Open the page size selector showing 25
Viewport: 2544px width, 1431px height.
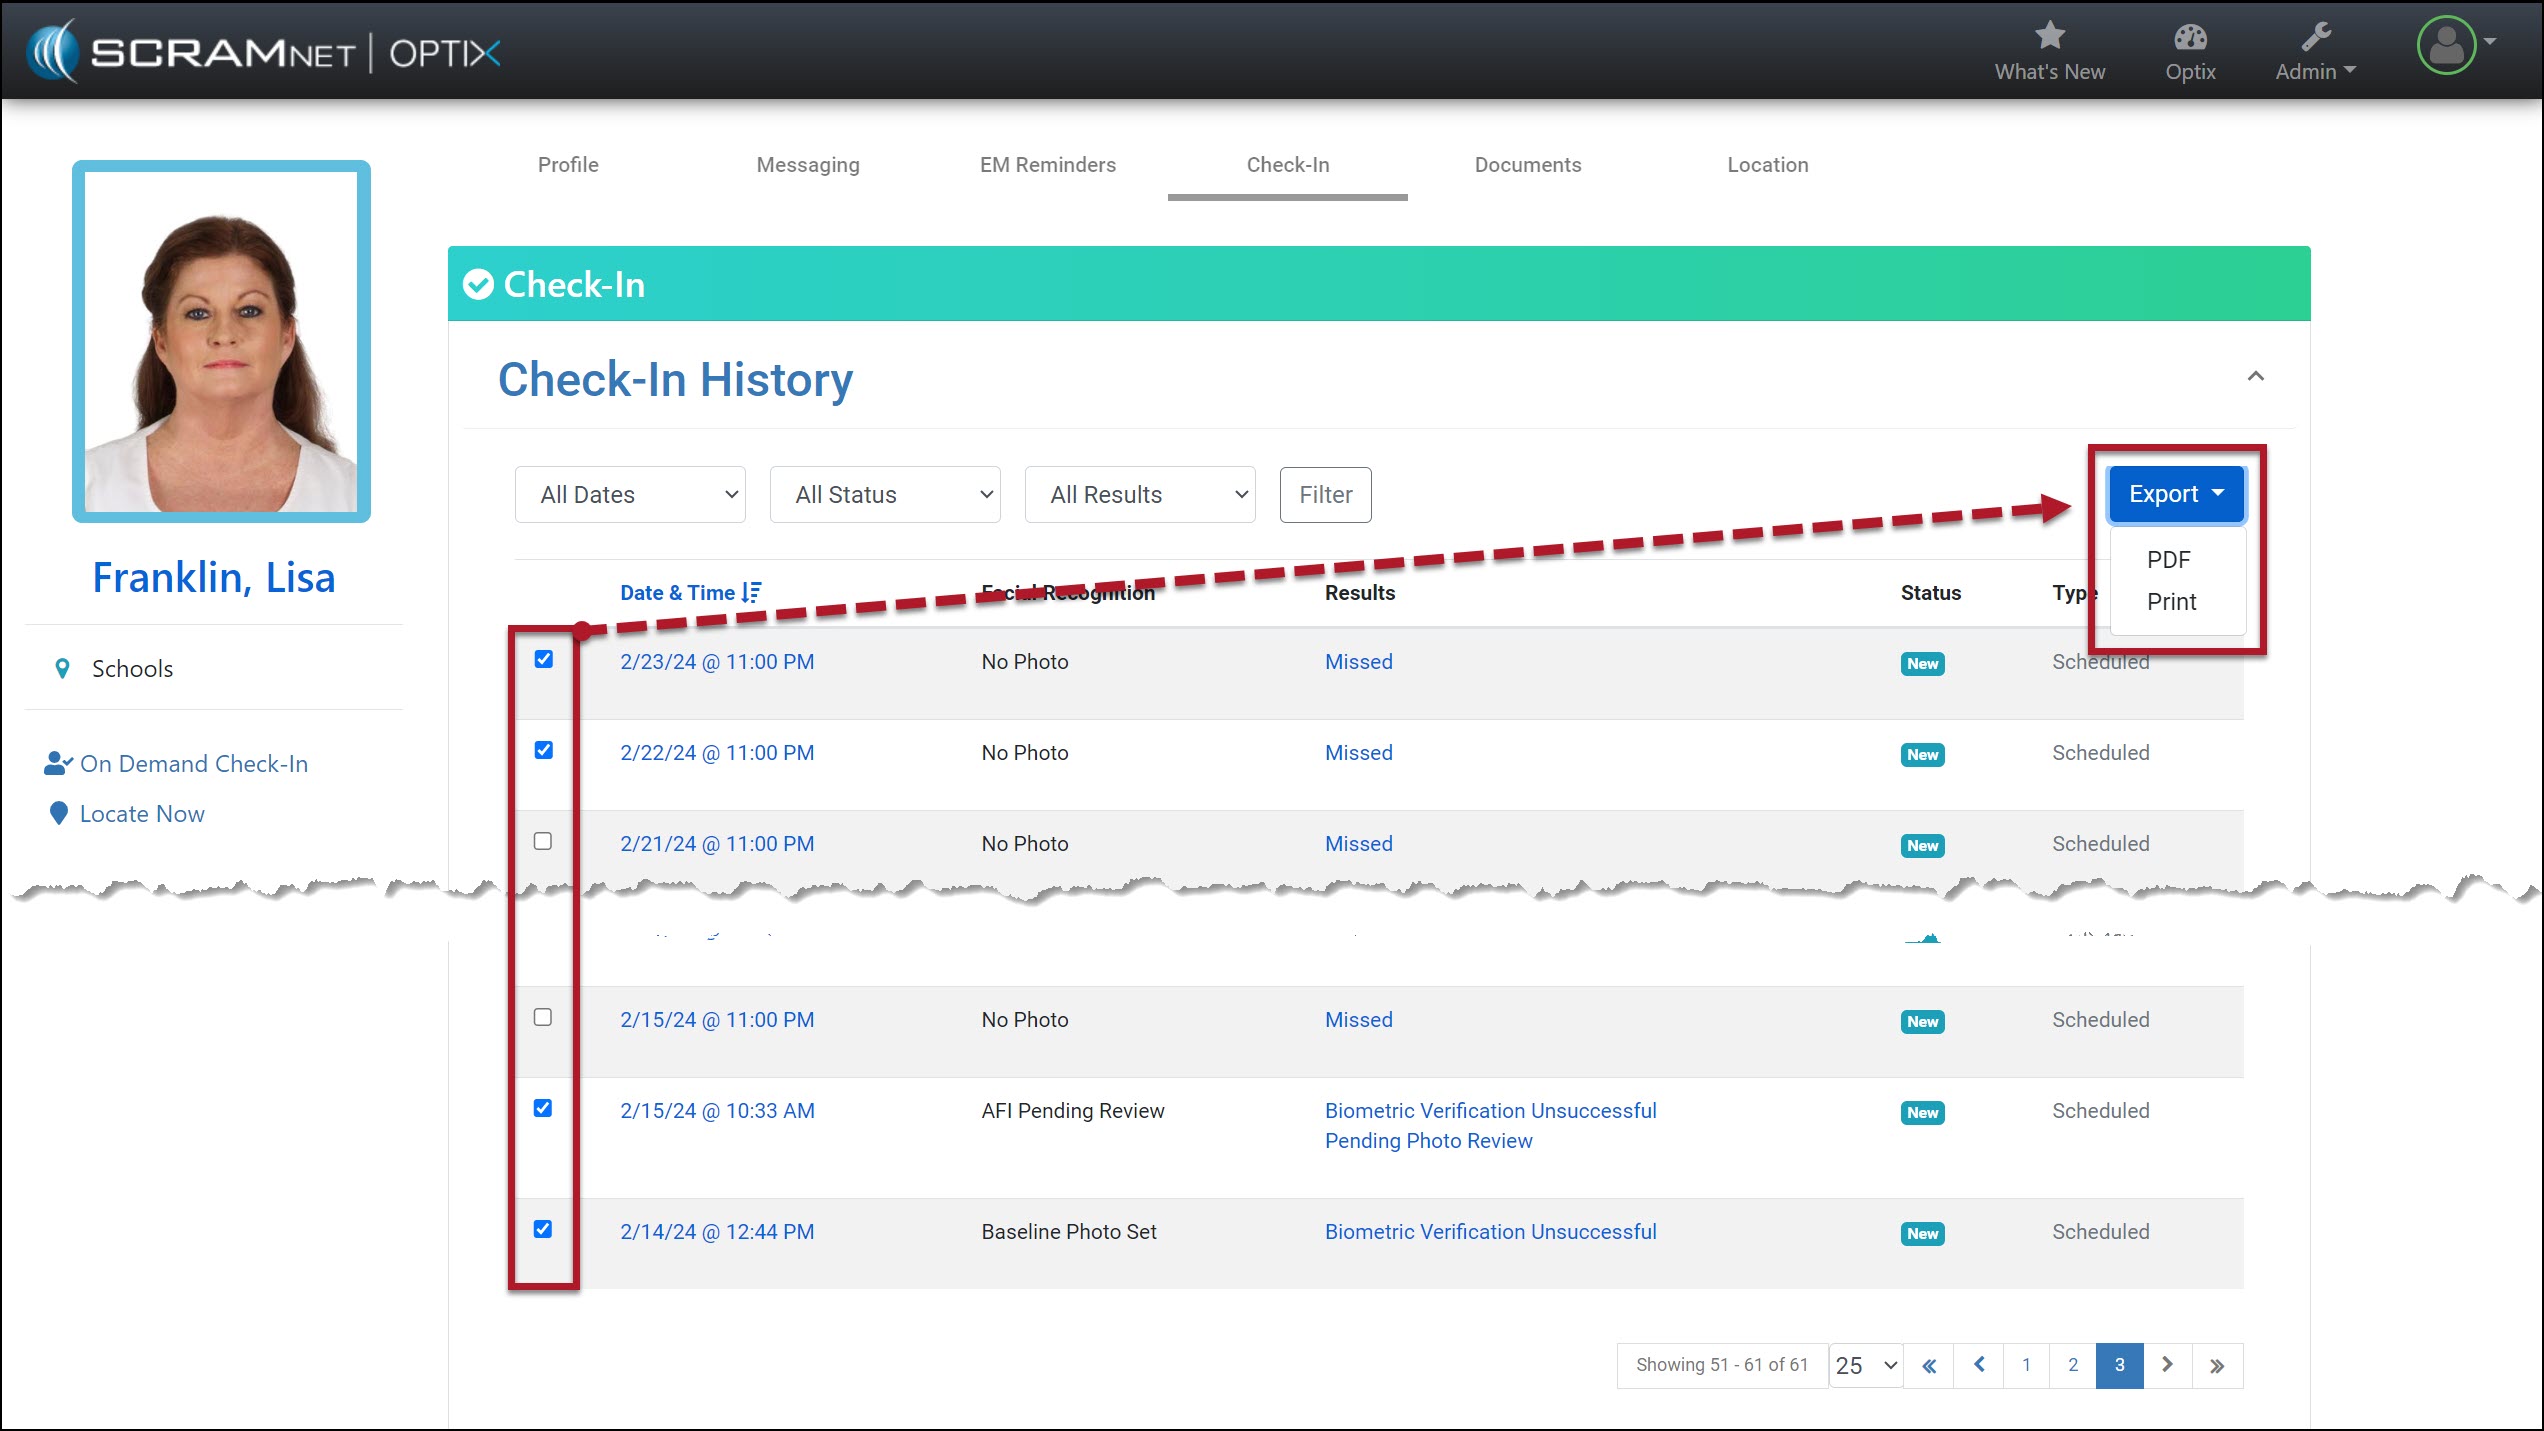1865,1366
